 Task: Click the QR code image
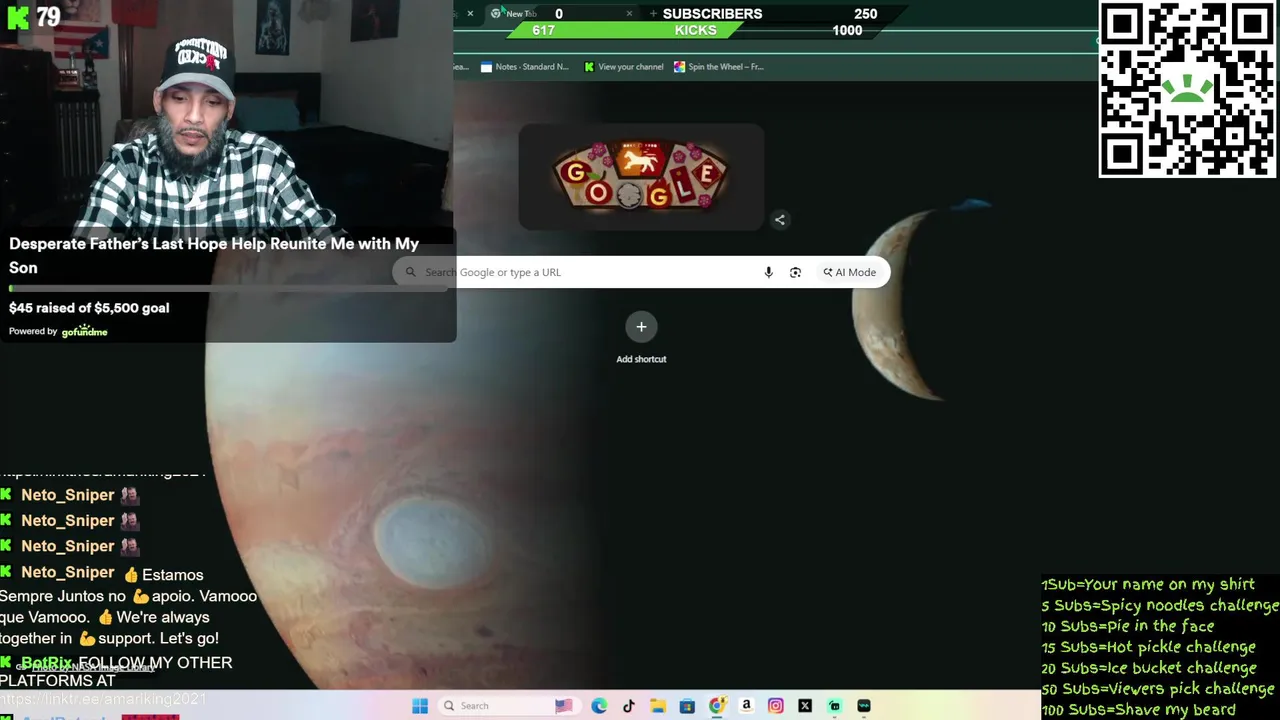pyautogui.click(x=1188, y=90)
